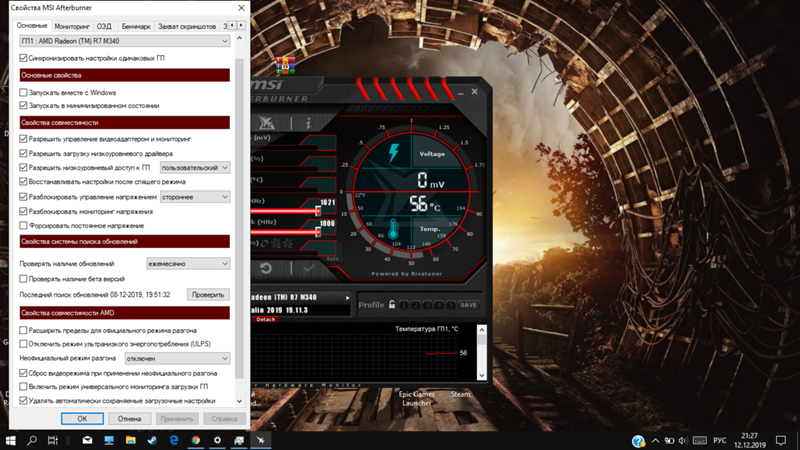Image resolution: width=800 pixels, height=450 pixels.
Task: Click the settings list vertical scrollbar
Action: pyautogui.click(x=239, y=219)
